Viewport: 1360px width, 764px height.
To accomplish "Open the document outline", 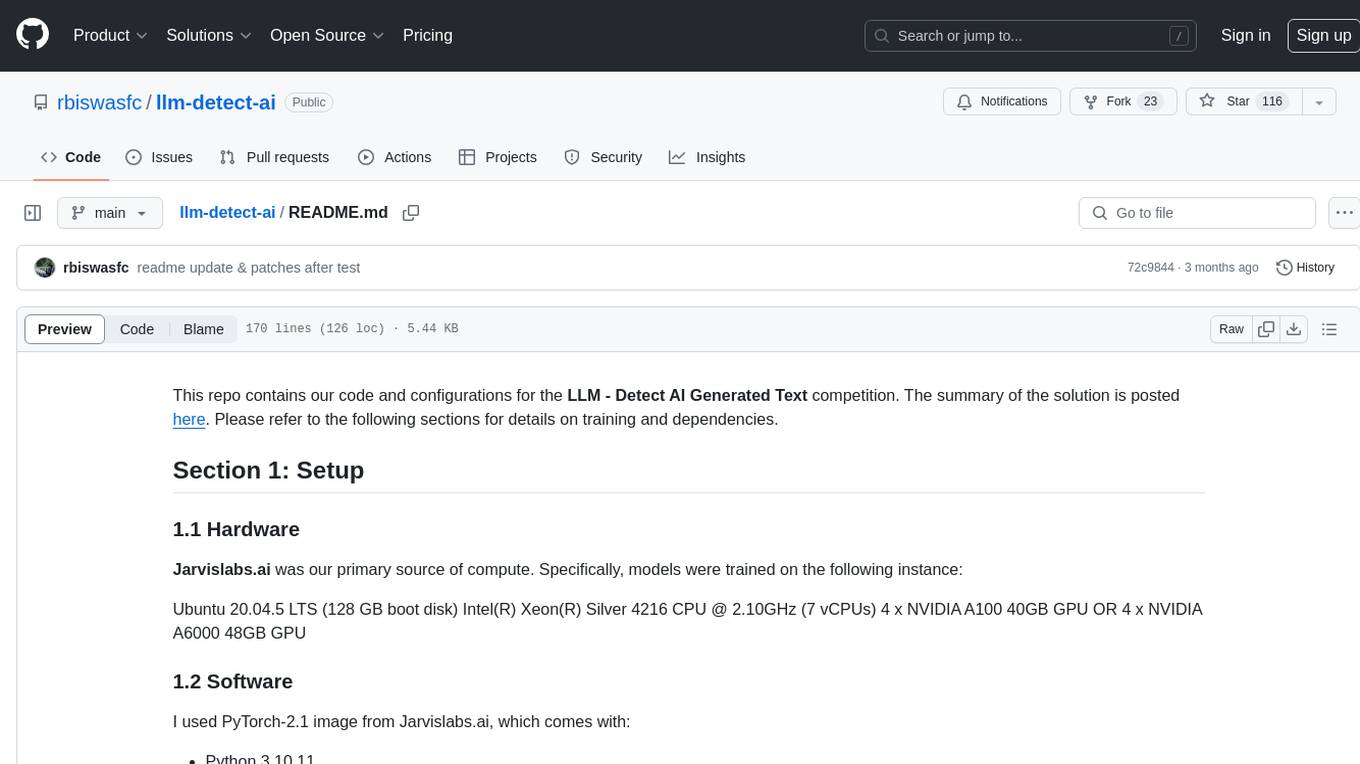I will coord(1329,329).
